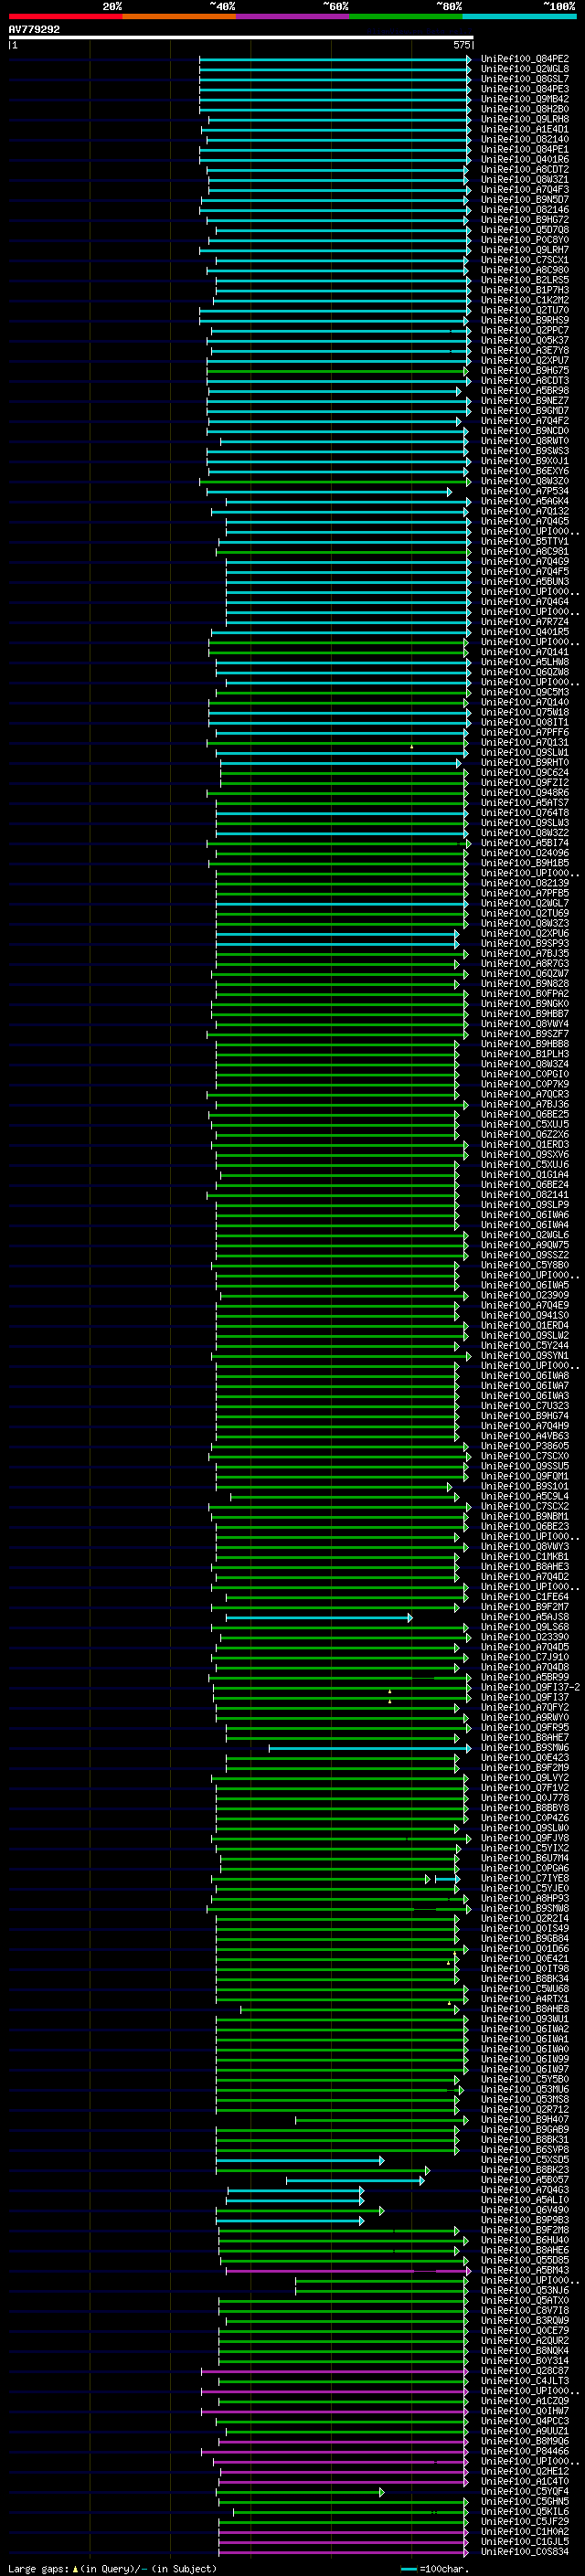Open hit UniRef100_Q53MU6
The width and height of the screenshot is (585, 2576).
point(524,2089)
